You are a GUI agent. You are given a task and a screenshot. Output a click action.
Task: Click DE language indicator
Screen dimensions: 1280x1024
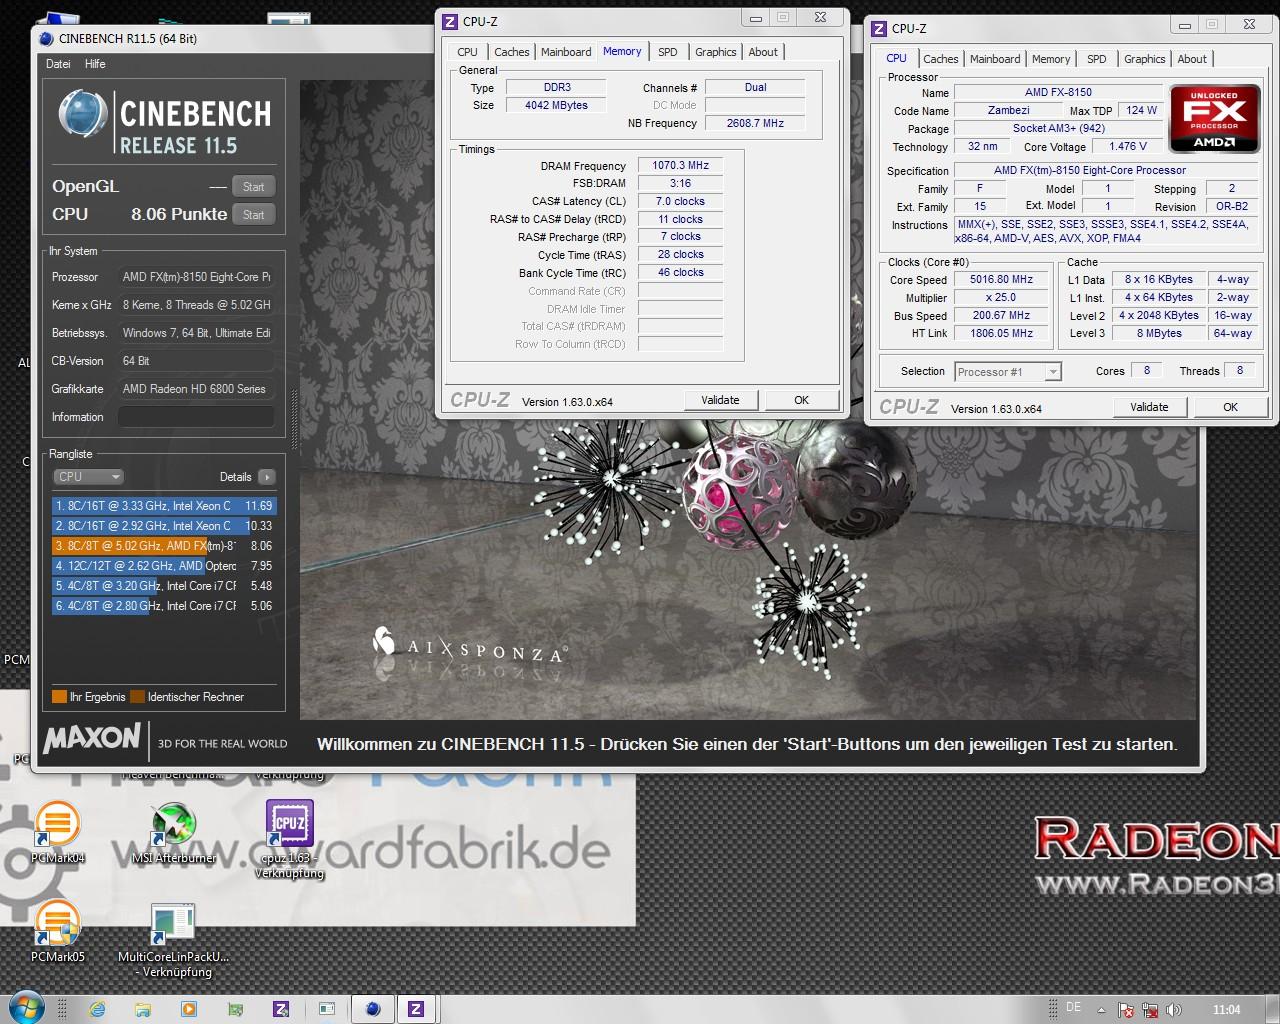click(x=1073, y=1008)
